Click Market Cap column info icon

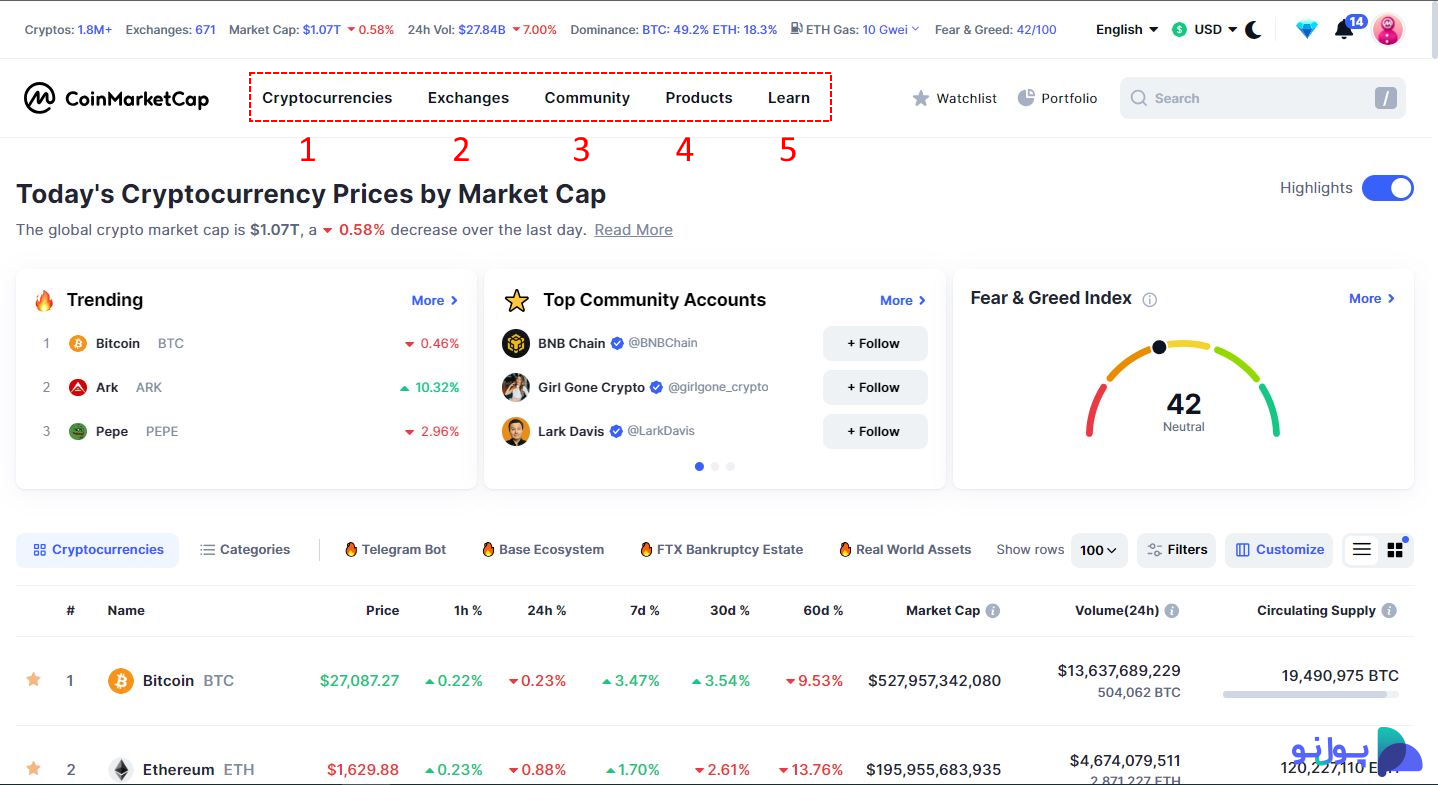tap(992, 610)
